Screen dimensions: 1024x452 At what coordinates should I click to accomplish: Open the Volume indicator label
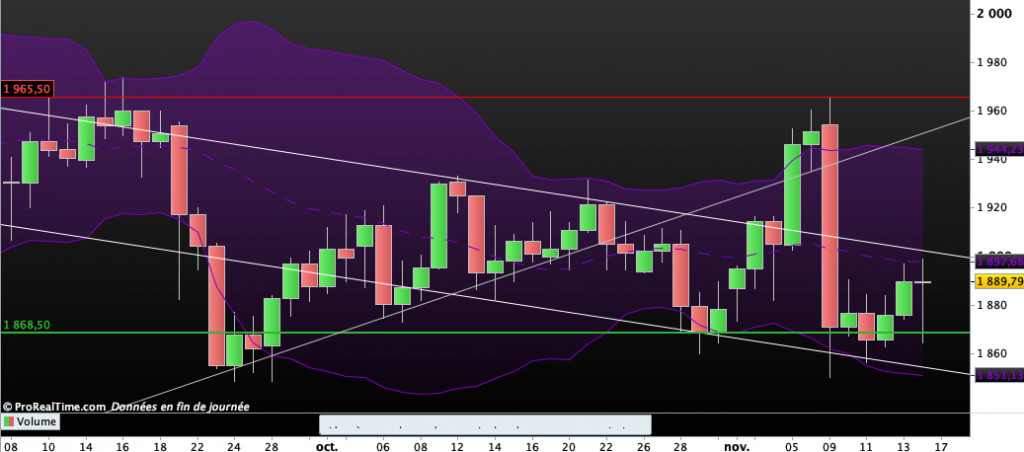36,423
